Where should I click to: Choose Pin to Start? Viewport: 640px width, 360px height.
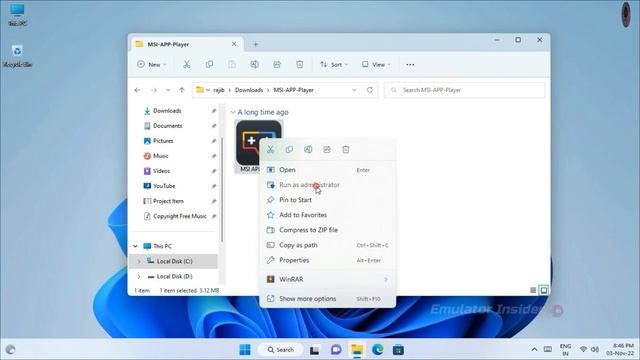tap(327, 200)
